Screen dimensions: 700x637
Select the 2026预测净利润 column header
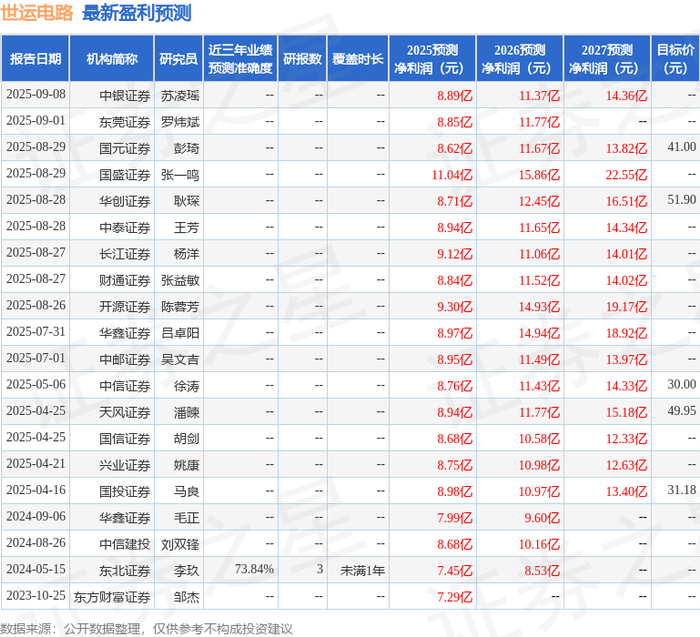point(519,59)
